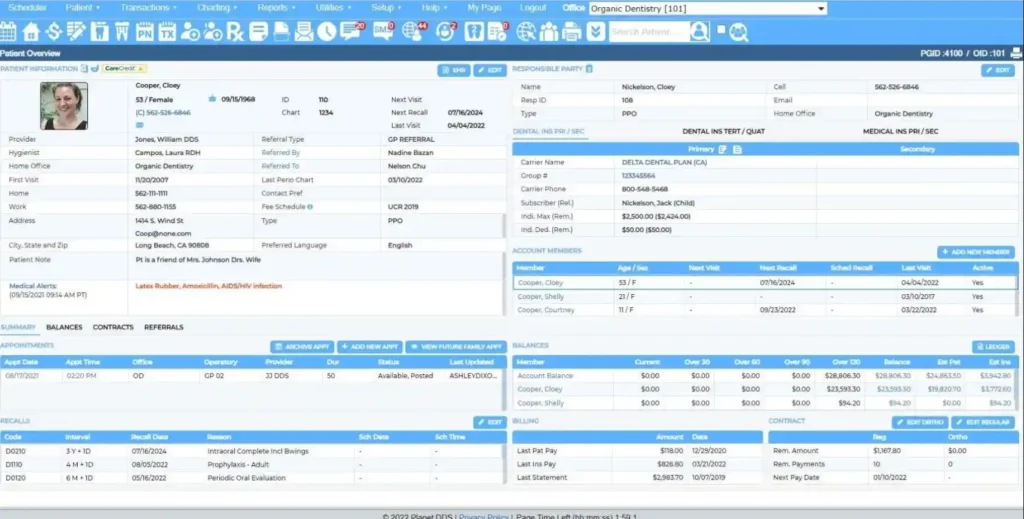Click group number 123345564 link

pos(638,176)
